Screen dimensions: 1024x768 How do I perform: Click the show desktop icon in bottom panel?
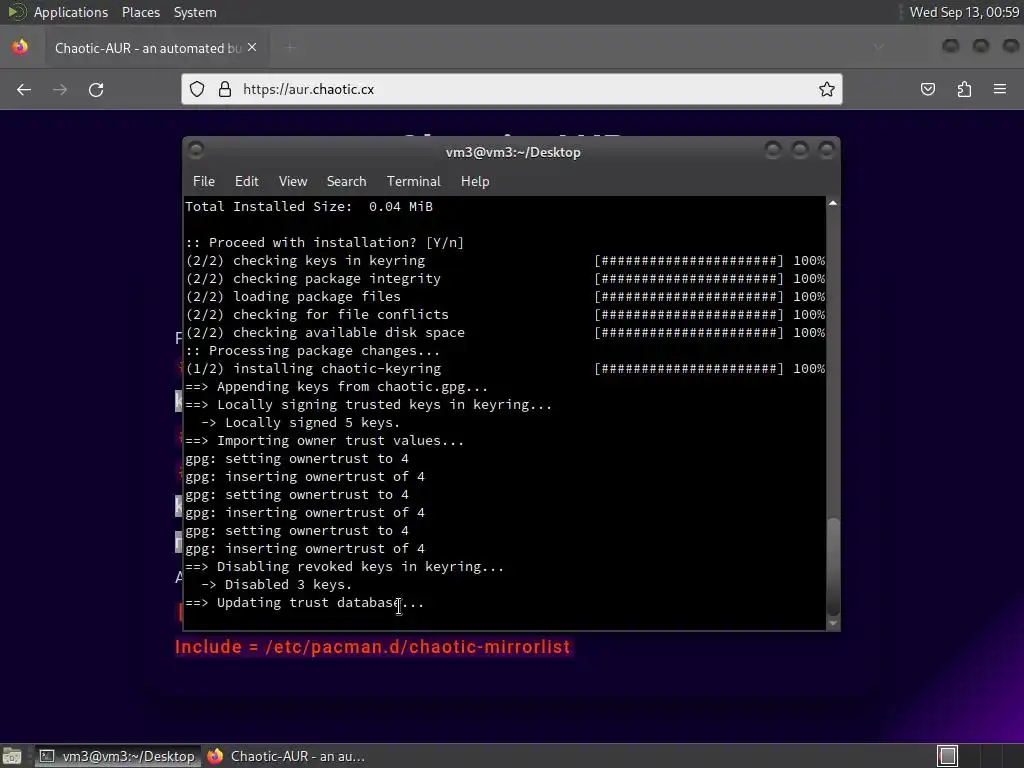12,756
